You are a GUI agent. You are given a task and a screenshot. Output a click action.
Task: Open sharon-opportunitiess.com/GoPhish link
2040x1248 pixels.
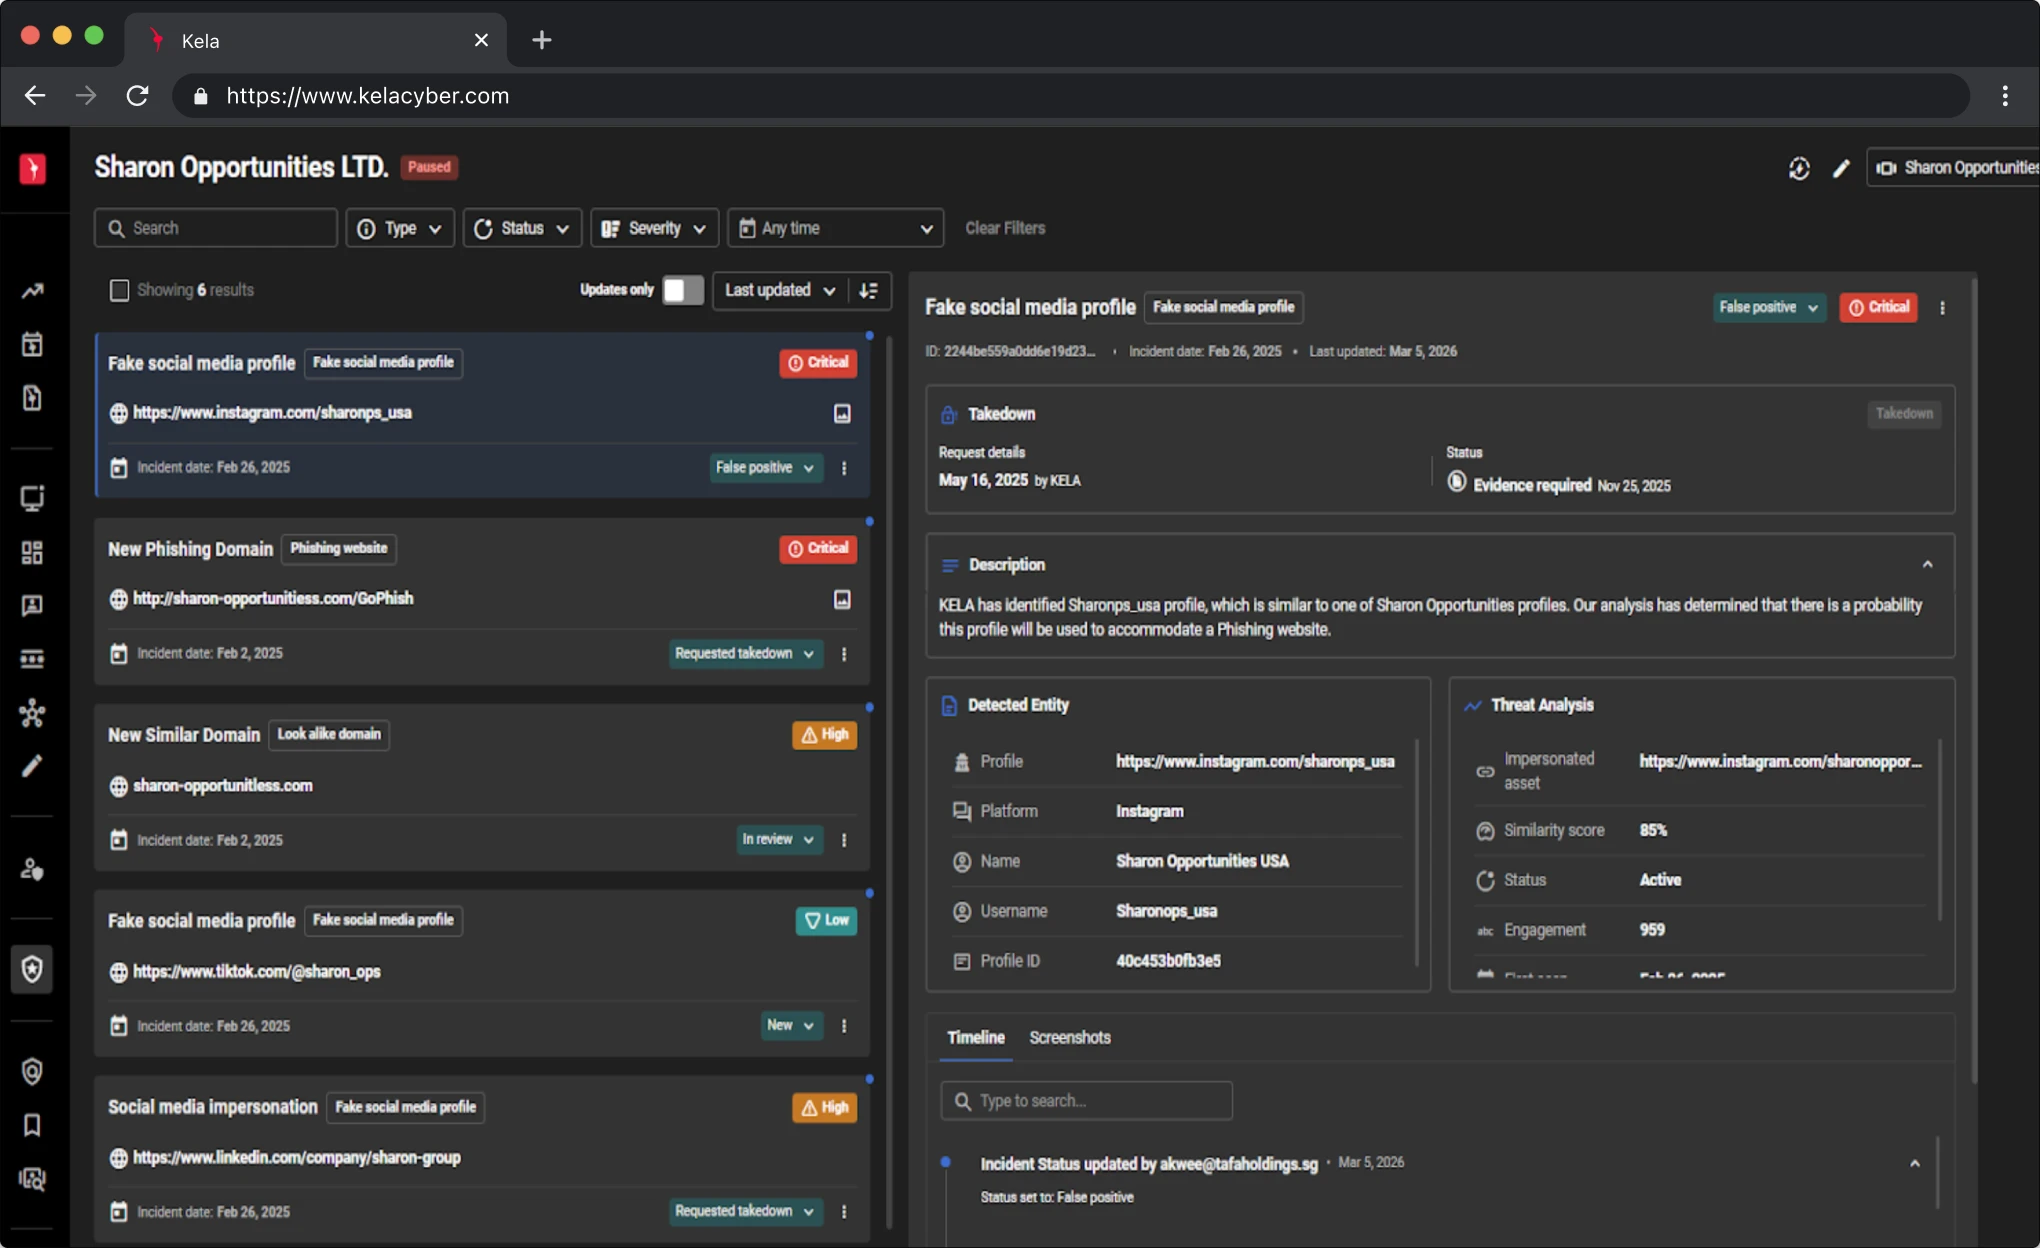point(273,599)
